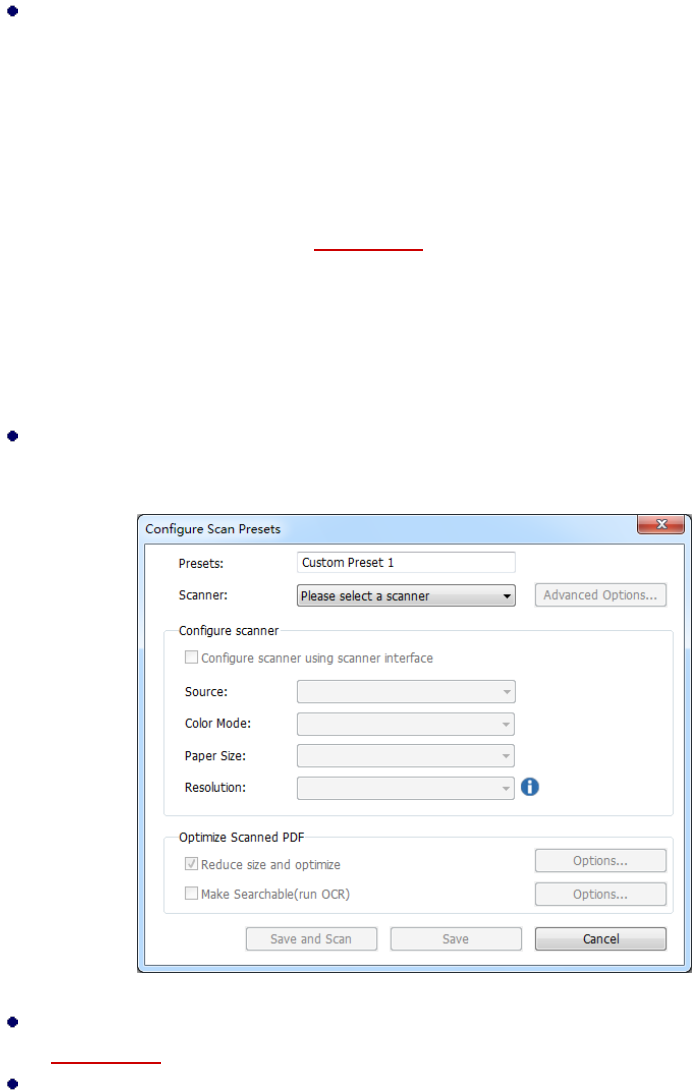Click the Advanced Options button
This screenshot has width=692, height=1091.
(600, 595)
